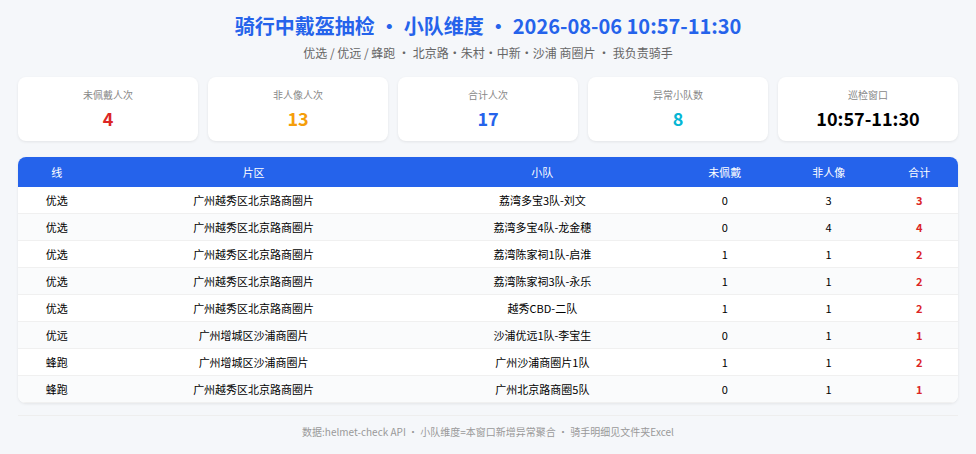The width and height of the screenshot is (976, 454).
Task: Select the 荔湾多宝4队-龙金穗 cell
Action: point(542,228)
